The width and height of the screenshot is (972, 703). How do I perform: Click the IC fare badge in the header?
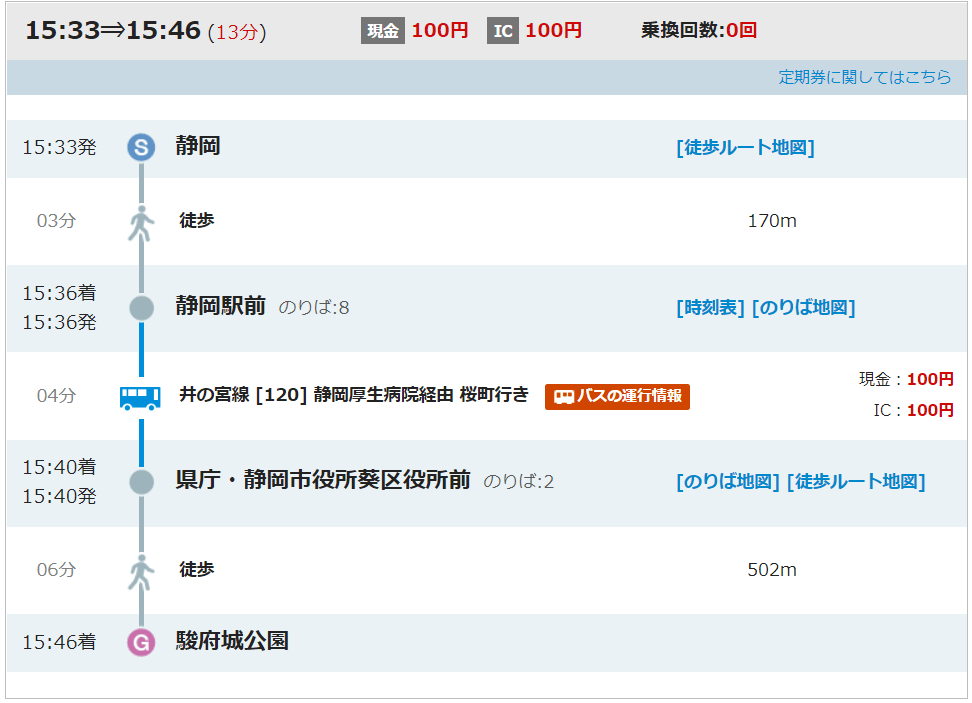click(x=503, y=31)
